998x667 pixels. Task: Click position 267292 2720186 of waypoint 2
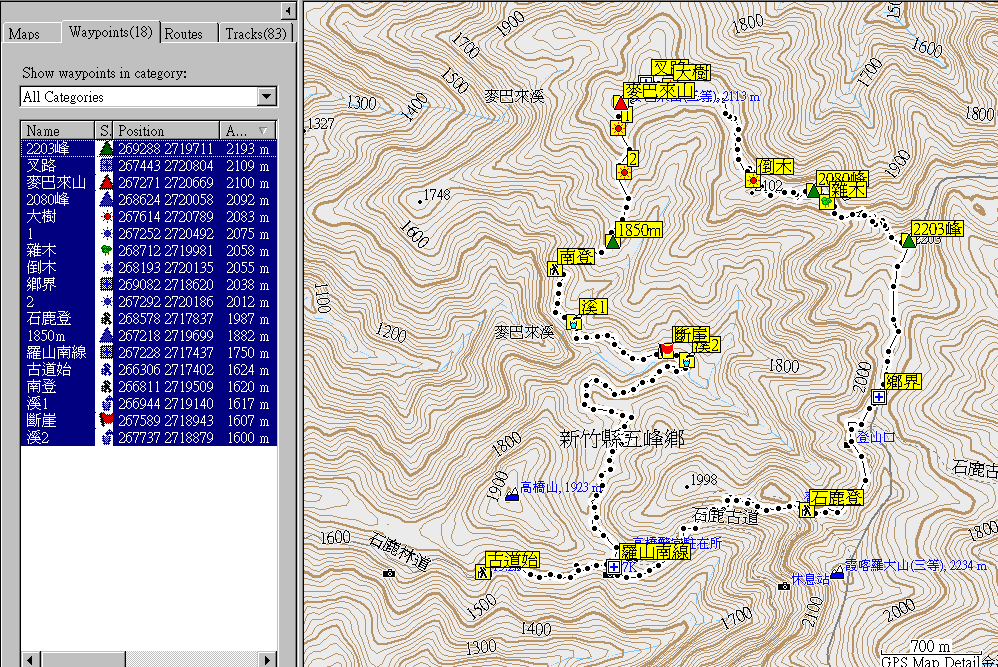pyautogui.click(x=165, y=302)
